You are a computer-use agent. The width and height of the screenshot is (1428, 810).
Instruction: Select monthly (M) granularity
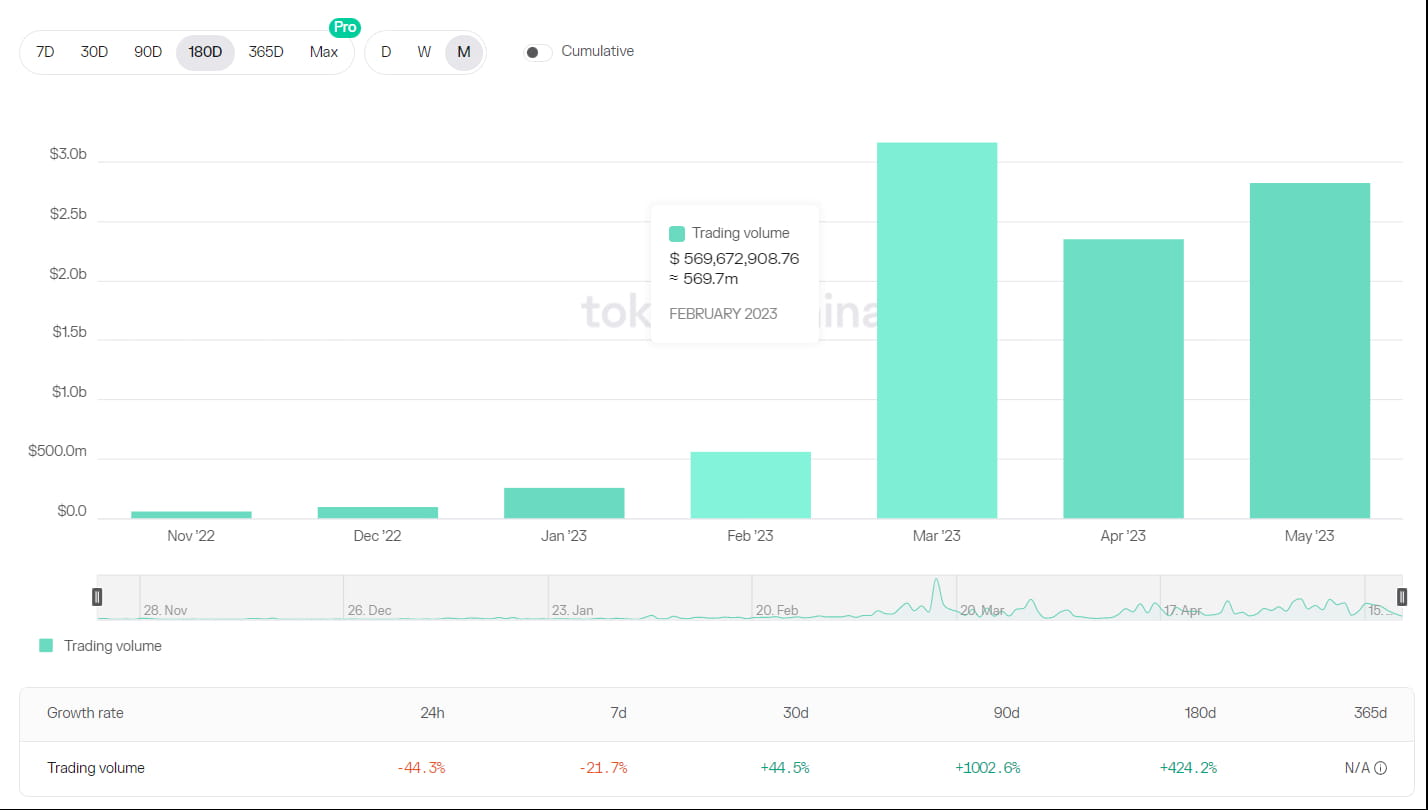(x=464, y=52)
